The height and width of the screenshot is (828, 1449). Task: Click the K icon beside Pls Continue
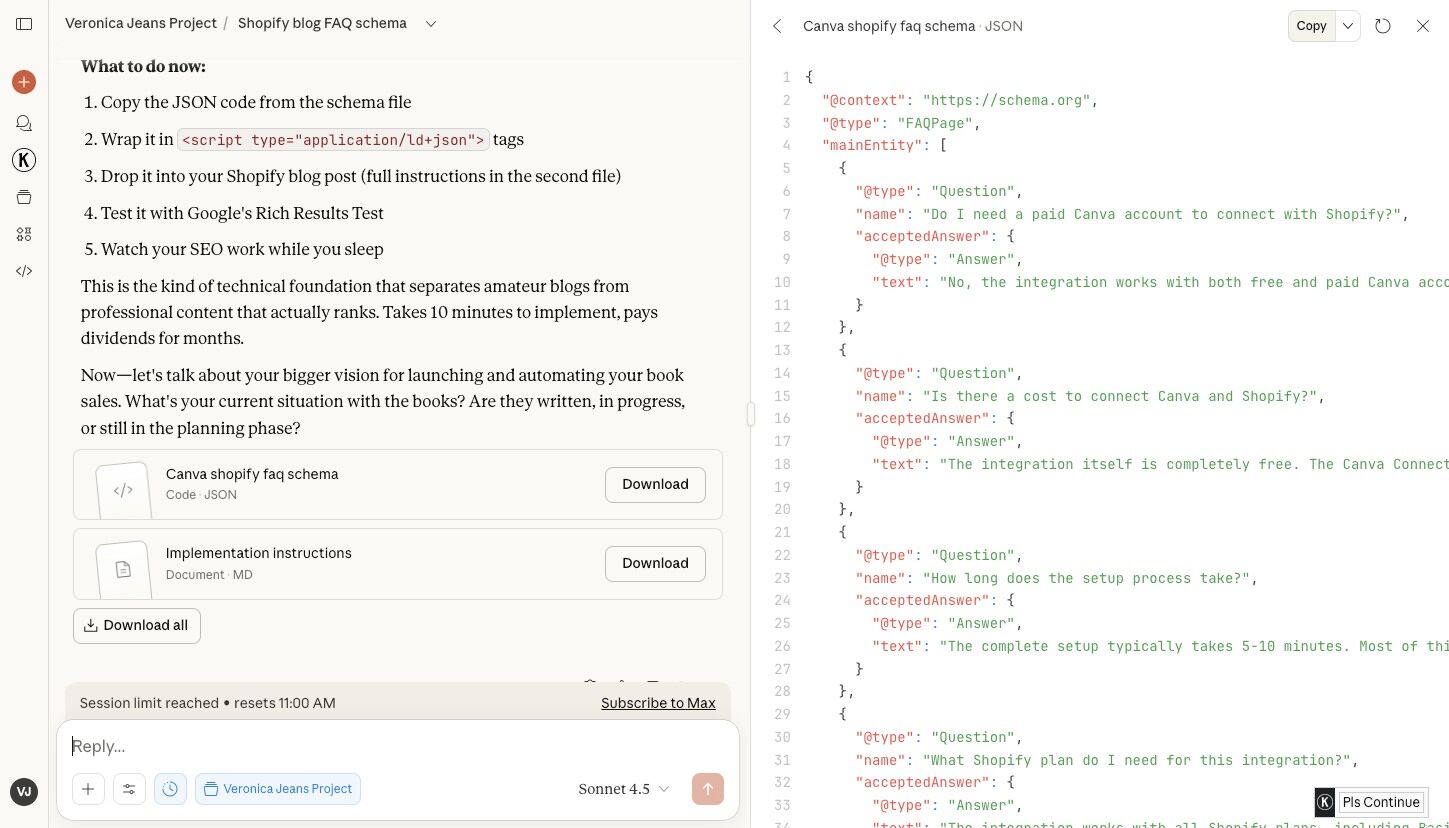[1325, 802]
